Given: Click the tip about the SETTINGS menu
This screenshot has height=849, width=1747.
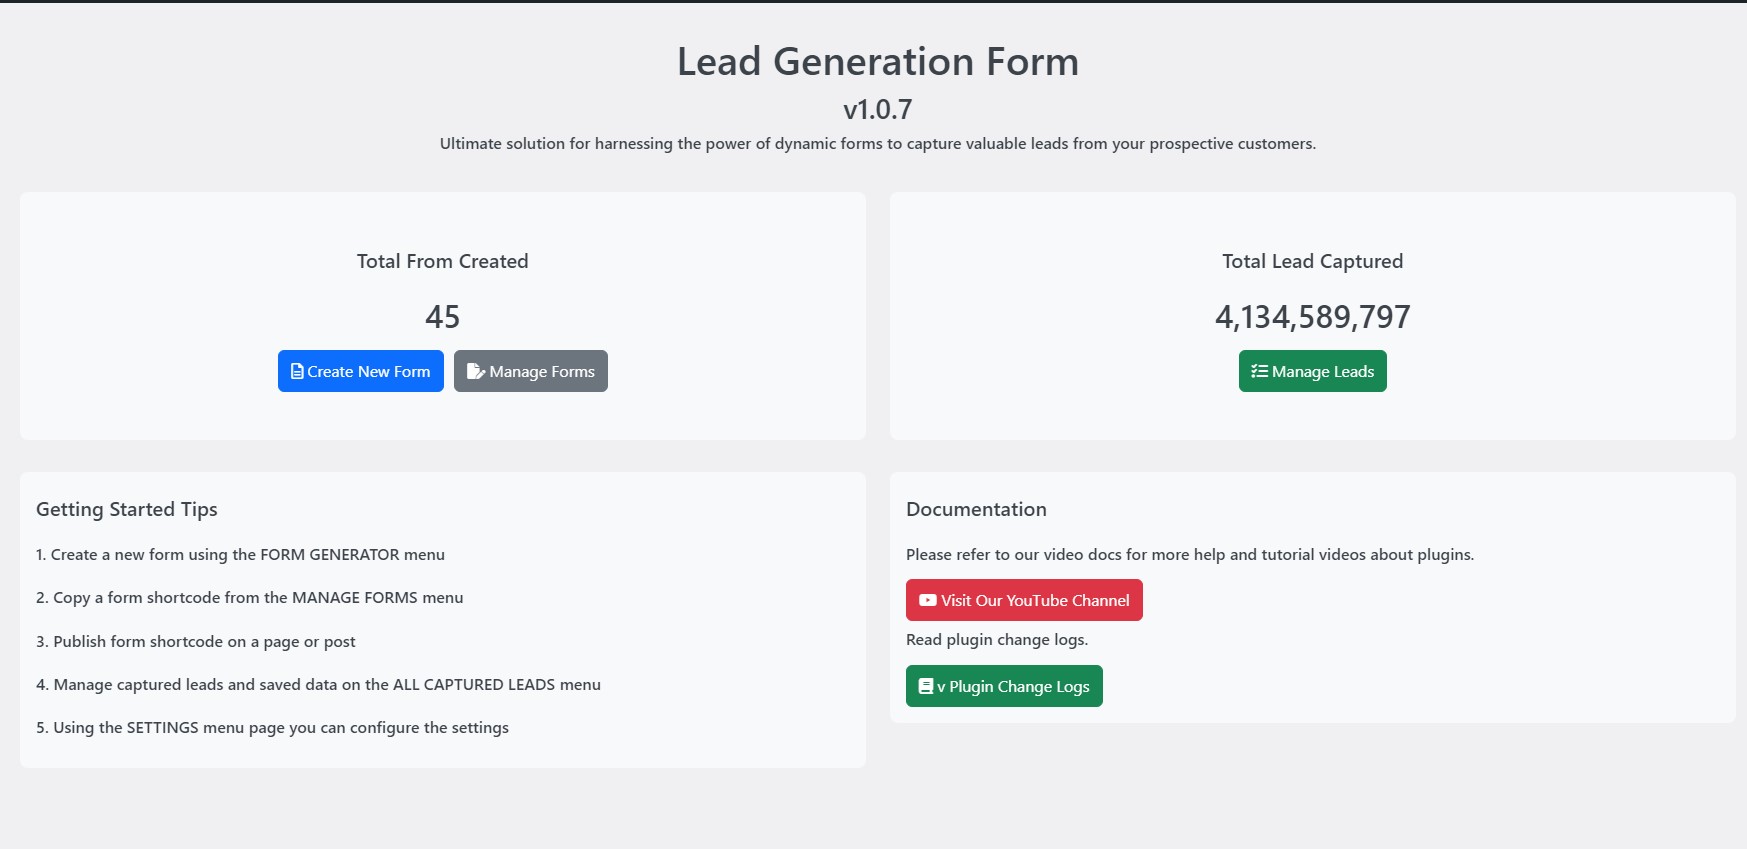Looking at the screenshot, I should point(272,728).
